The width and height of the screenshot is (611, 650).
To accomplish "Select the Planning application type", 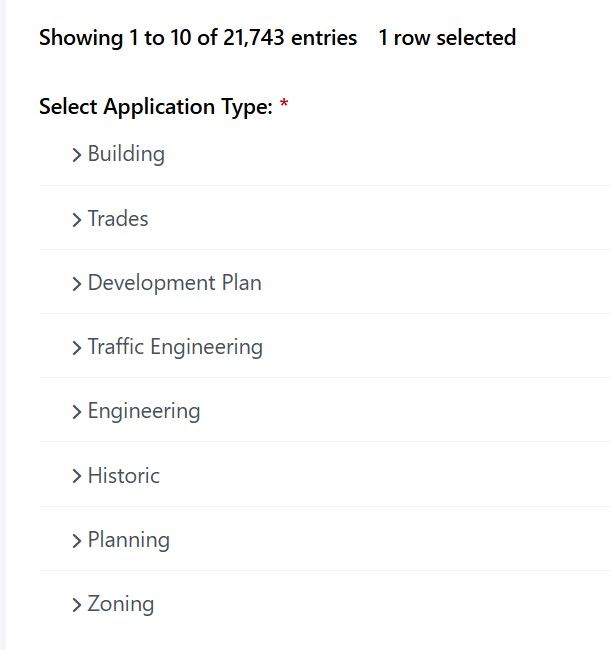I will click(x=129, y=540).
